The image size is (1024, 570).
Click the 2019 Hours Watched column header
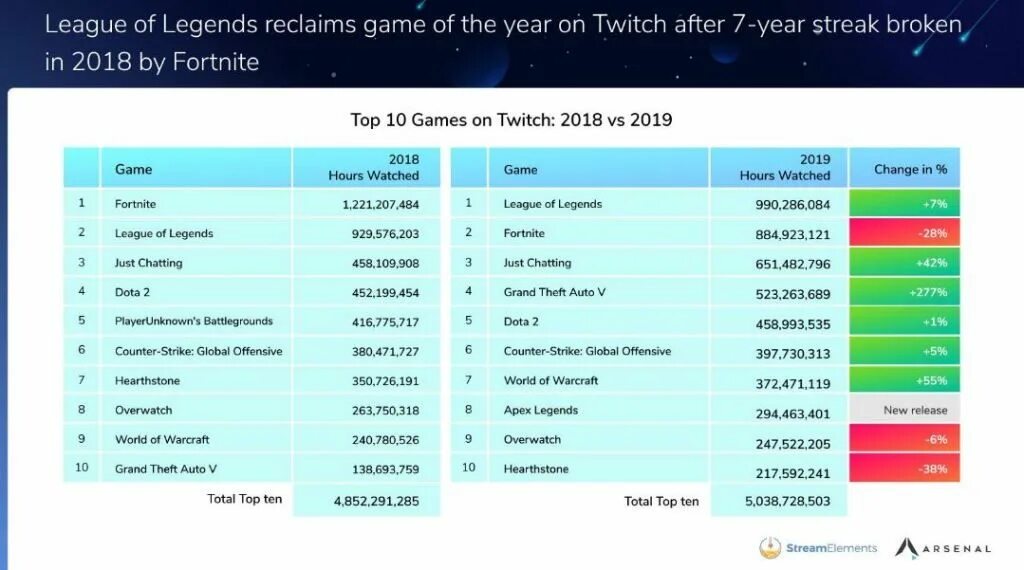pos(778,168)
